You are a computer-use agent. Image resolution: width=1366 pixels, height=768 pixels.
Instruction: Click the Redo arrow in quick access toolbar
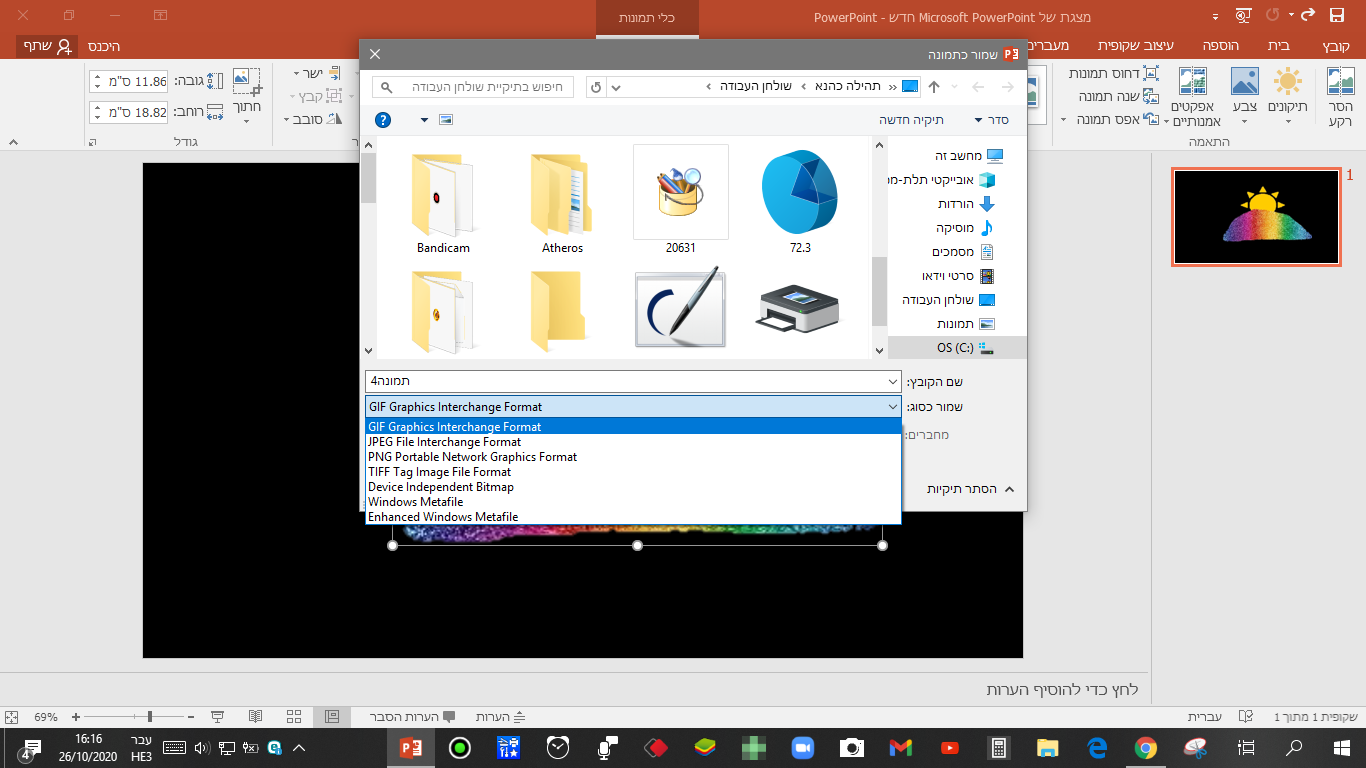1307,15
